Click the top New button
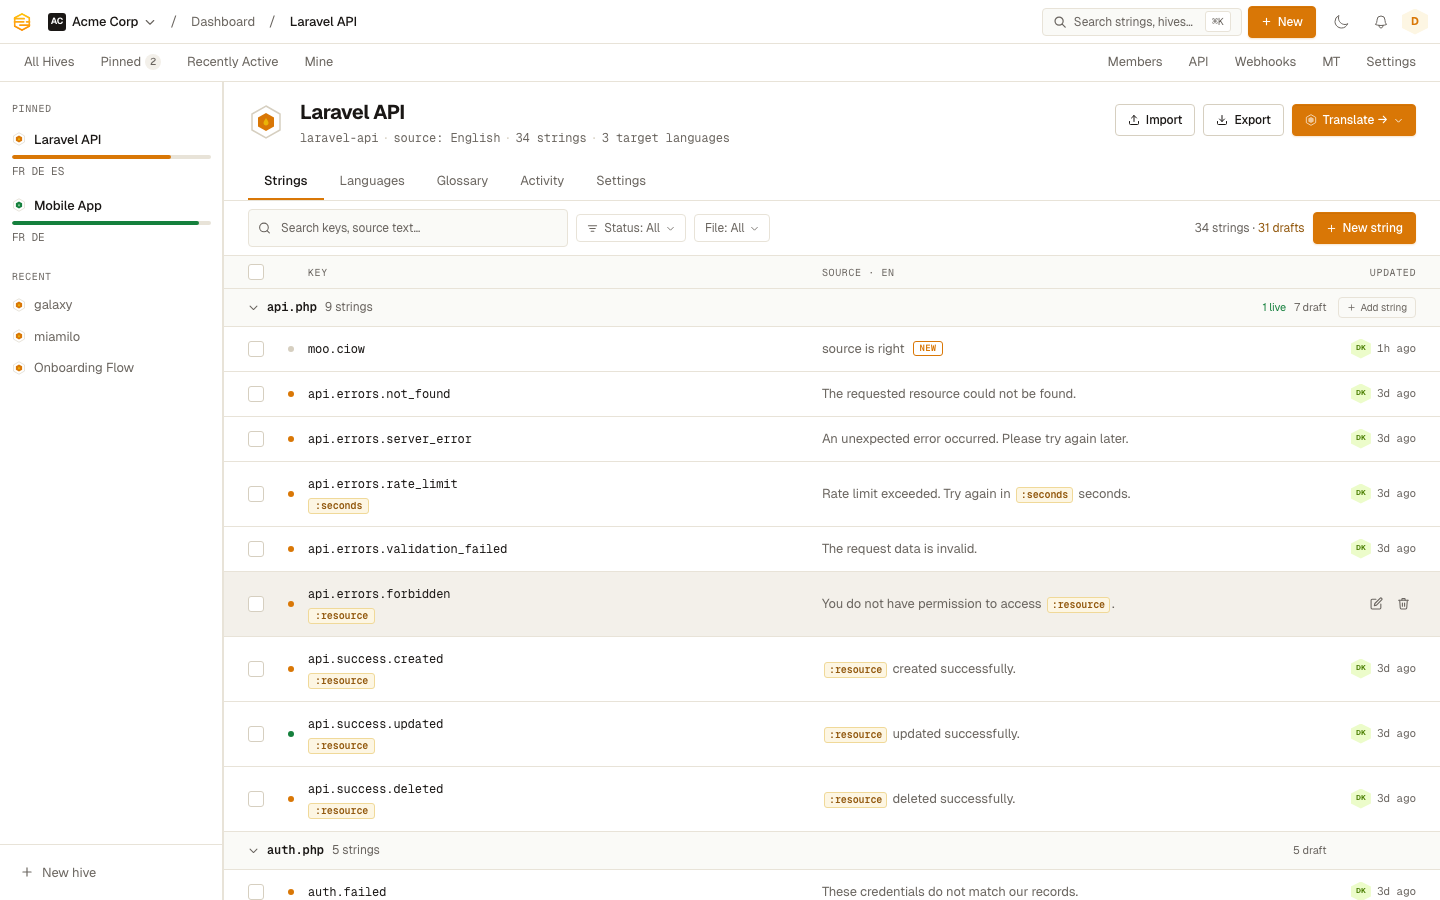Image resolution: width=1440 pixels, height=900 pixels. click(1282, 22)
